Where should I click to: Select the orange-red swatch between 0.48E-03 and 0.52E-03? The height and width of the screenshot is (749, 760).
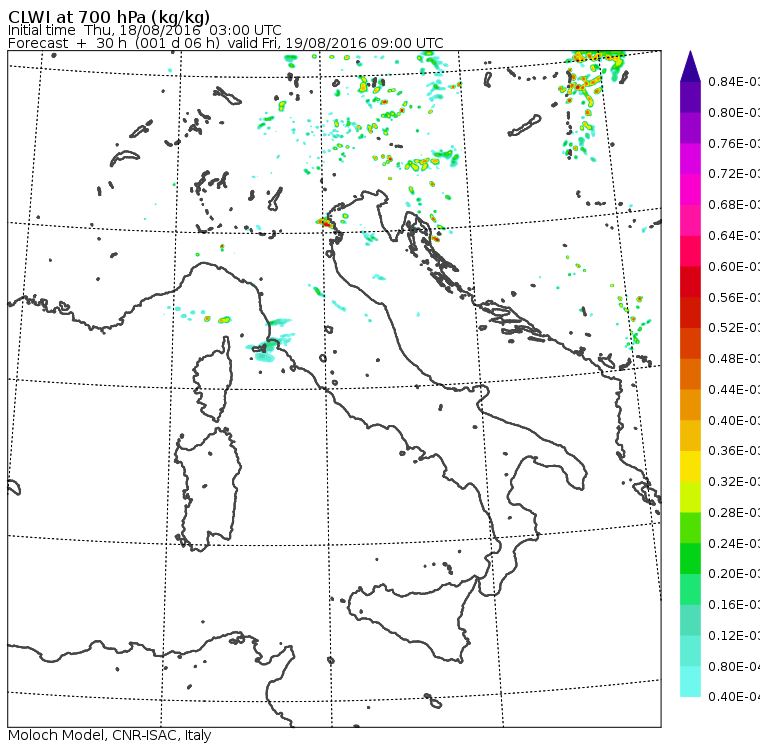[690, 343]
